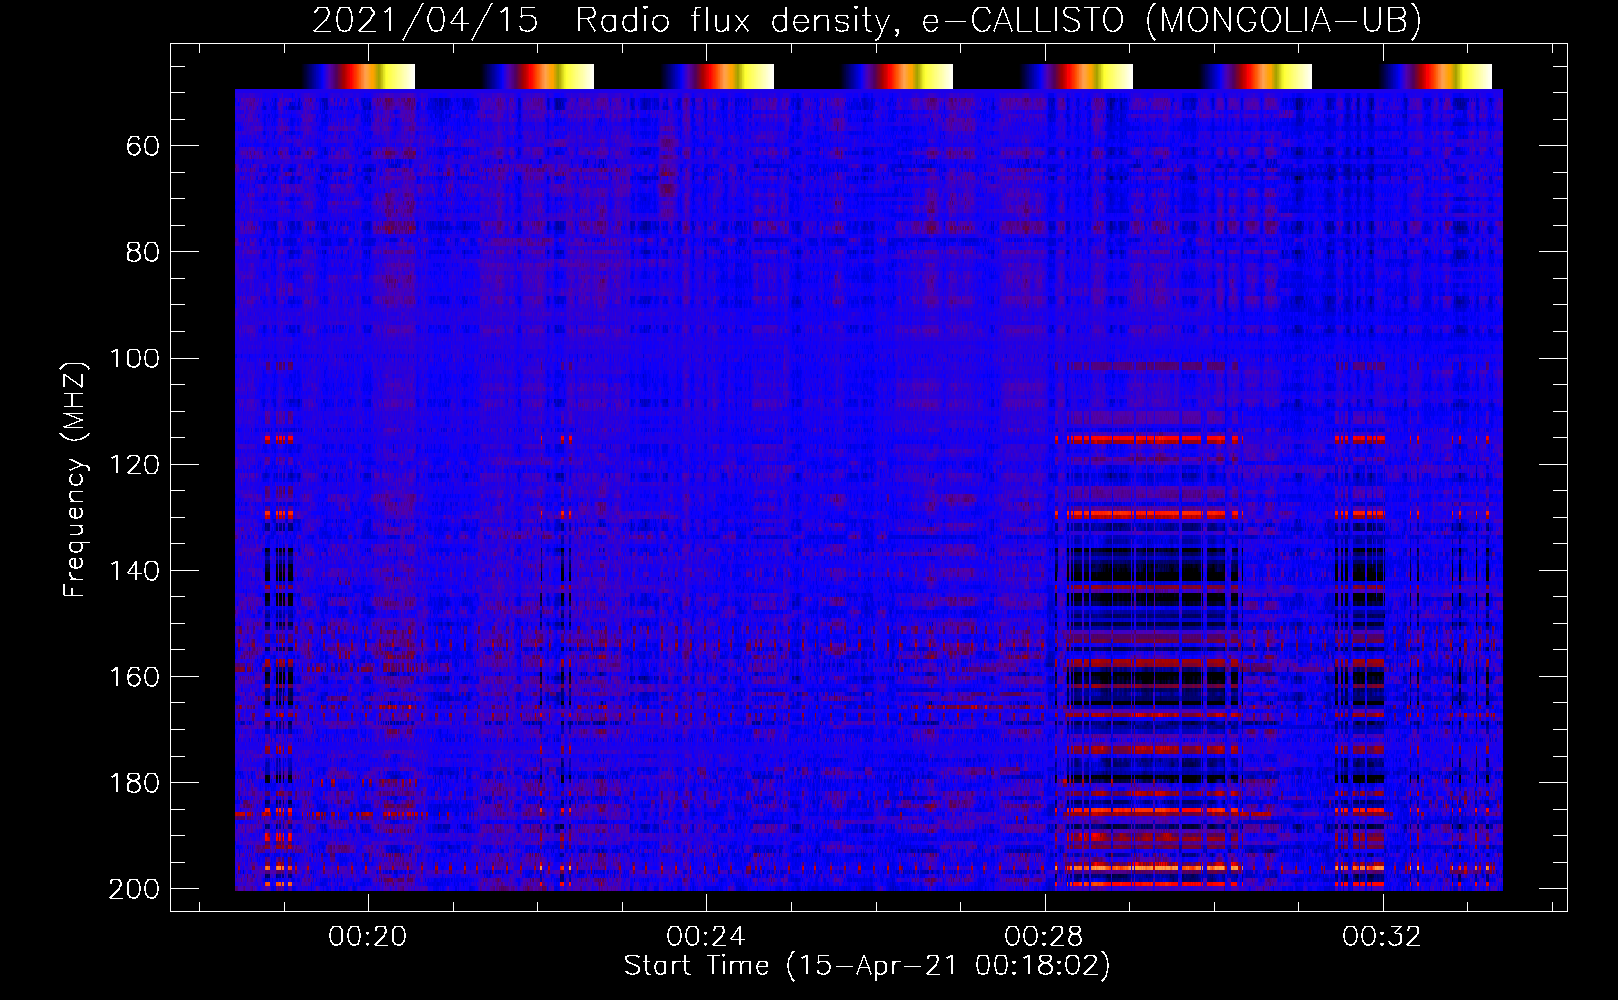
Task: Click the last color gradient bar above the spectrogram
Action: pyautogui.click(x=1436, y=76)
